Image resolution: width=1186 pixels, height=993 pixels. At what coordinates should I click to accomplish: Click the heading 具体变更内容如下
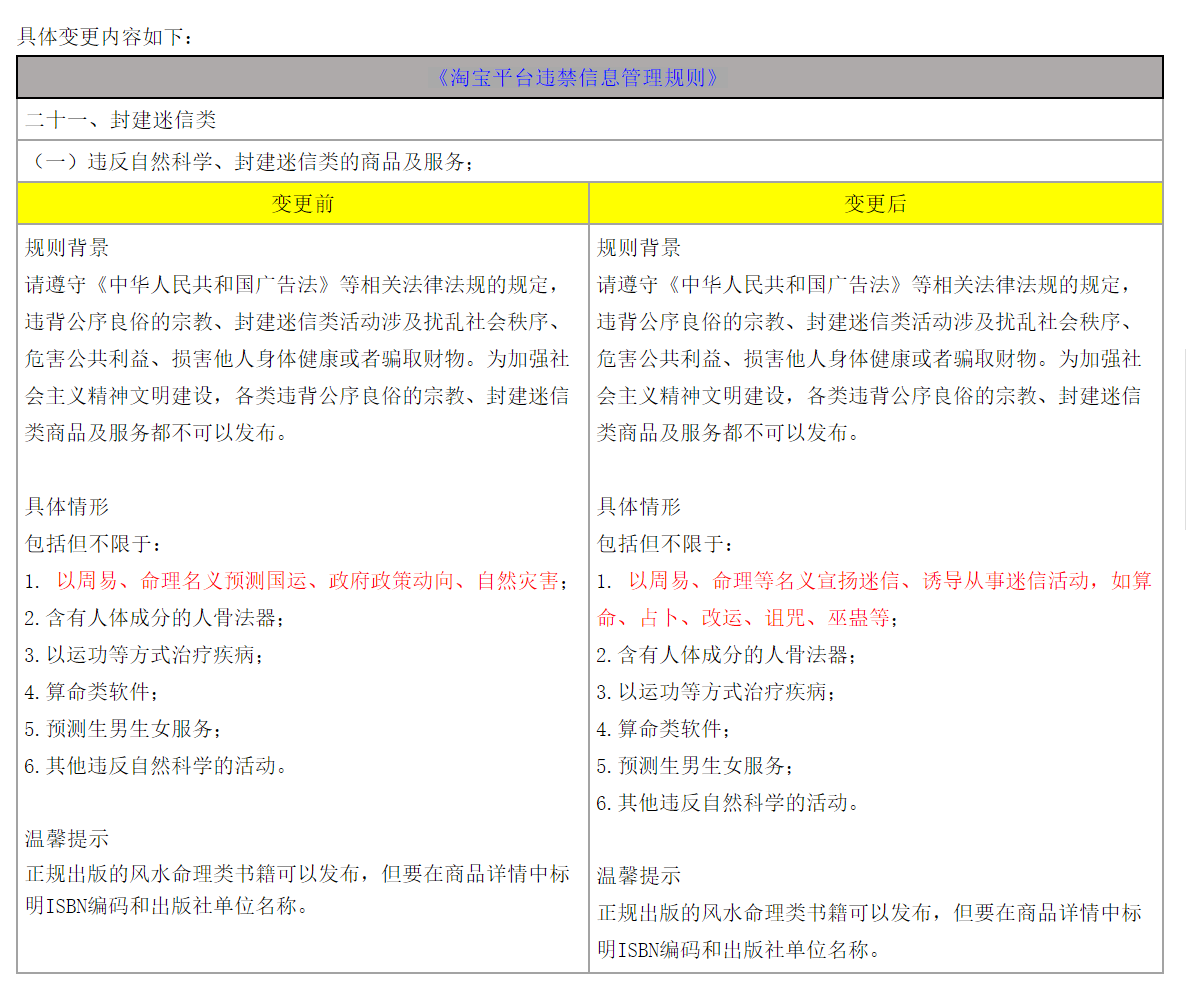[104, 36]
